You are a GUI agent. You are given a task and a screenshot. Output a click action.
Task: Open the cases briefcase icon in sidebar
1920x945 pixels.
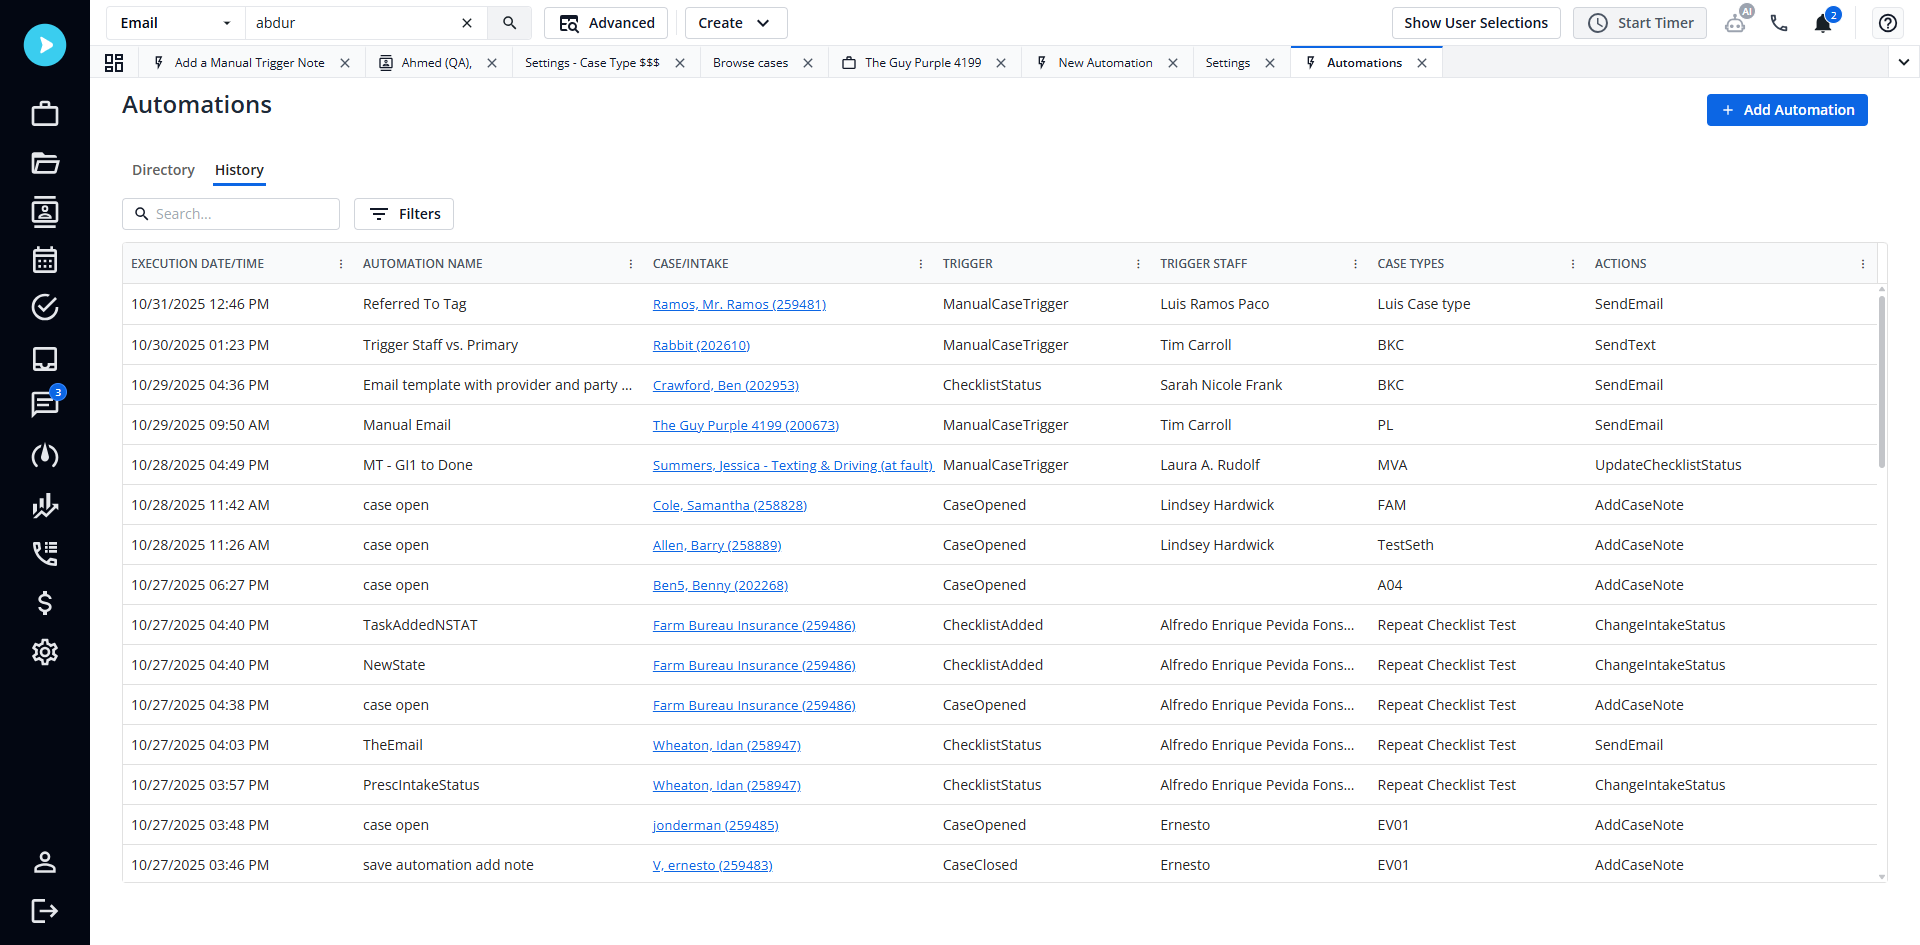pyautogui.click(x=45, y=113)
